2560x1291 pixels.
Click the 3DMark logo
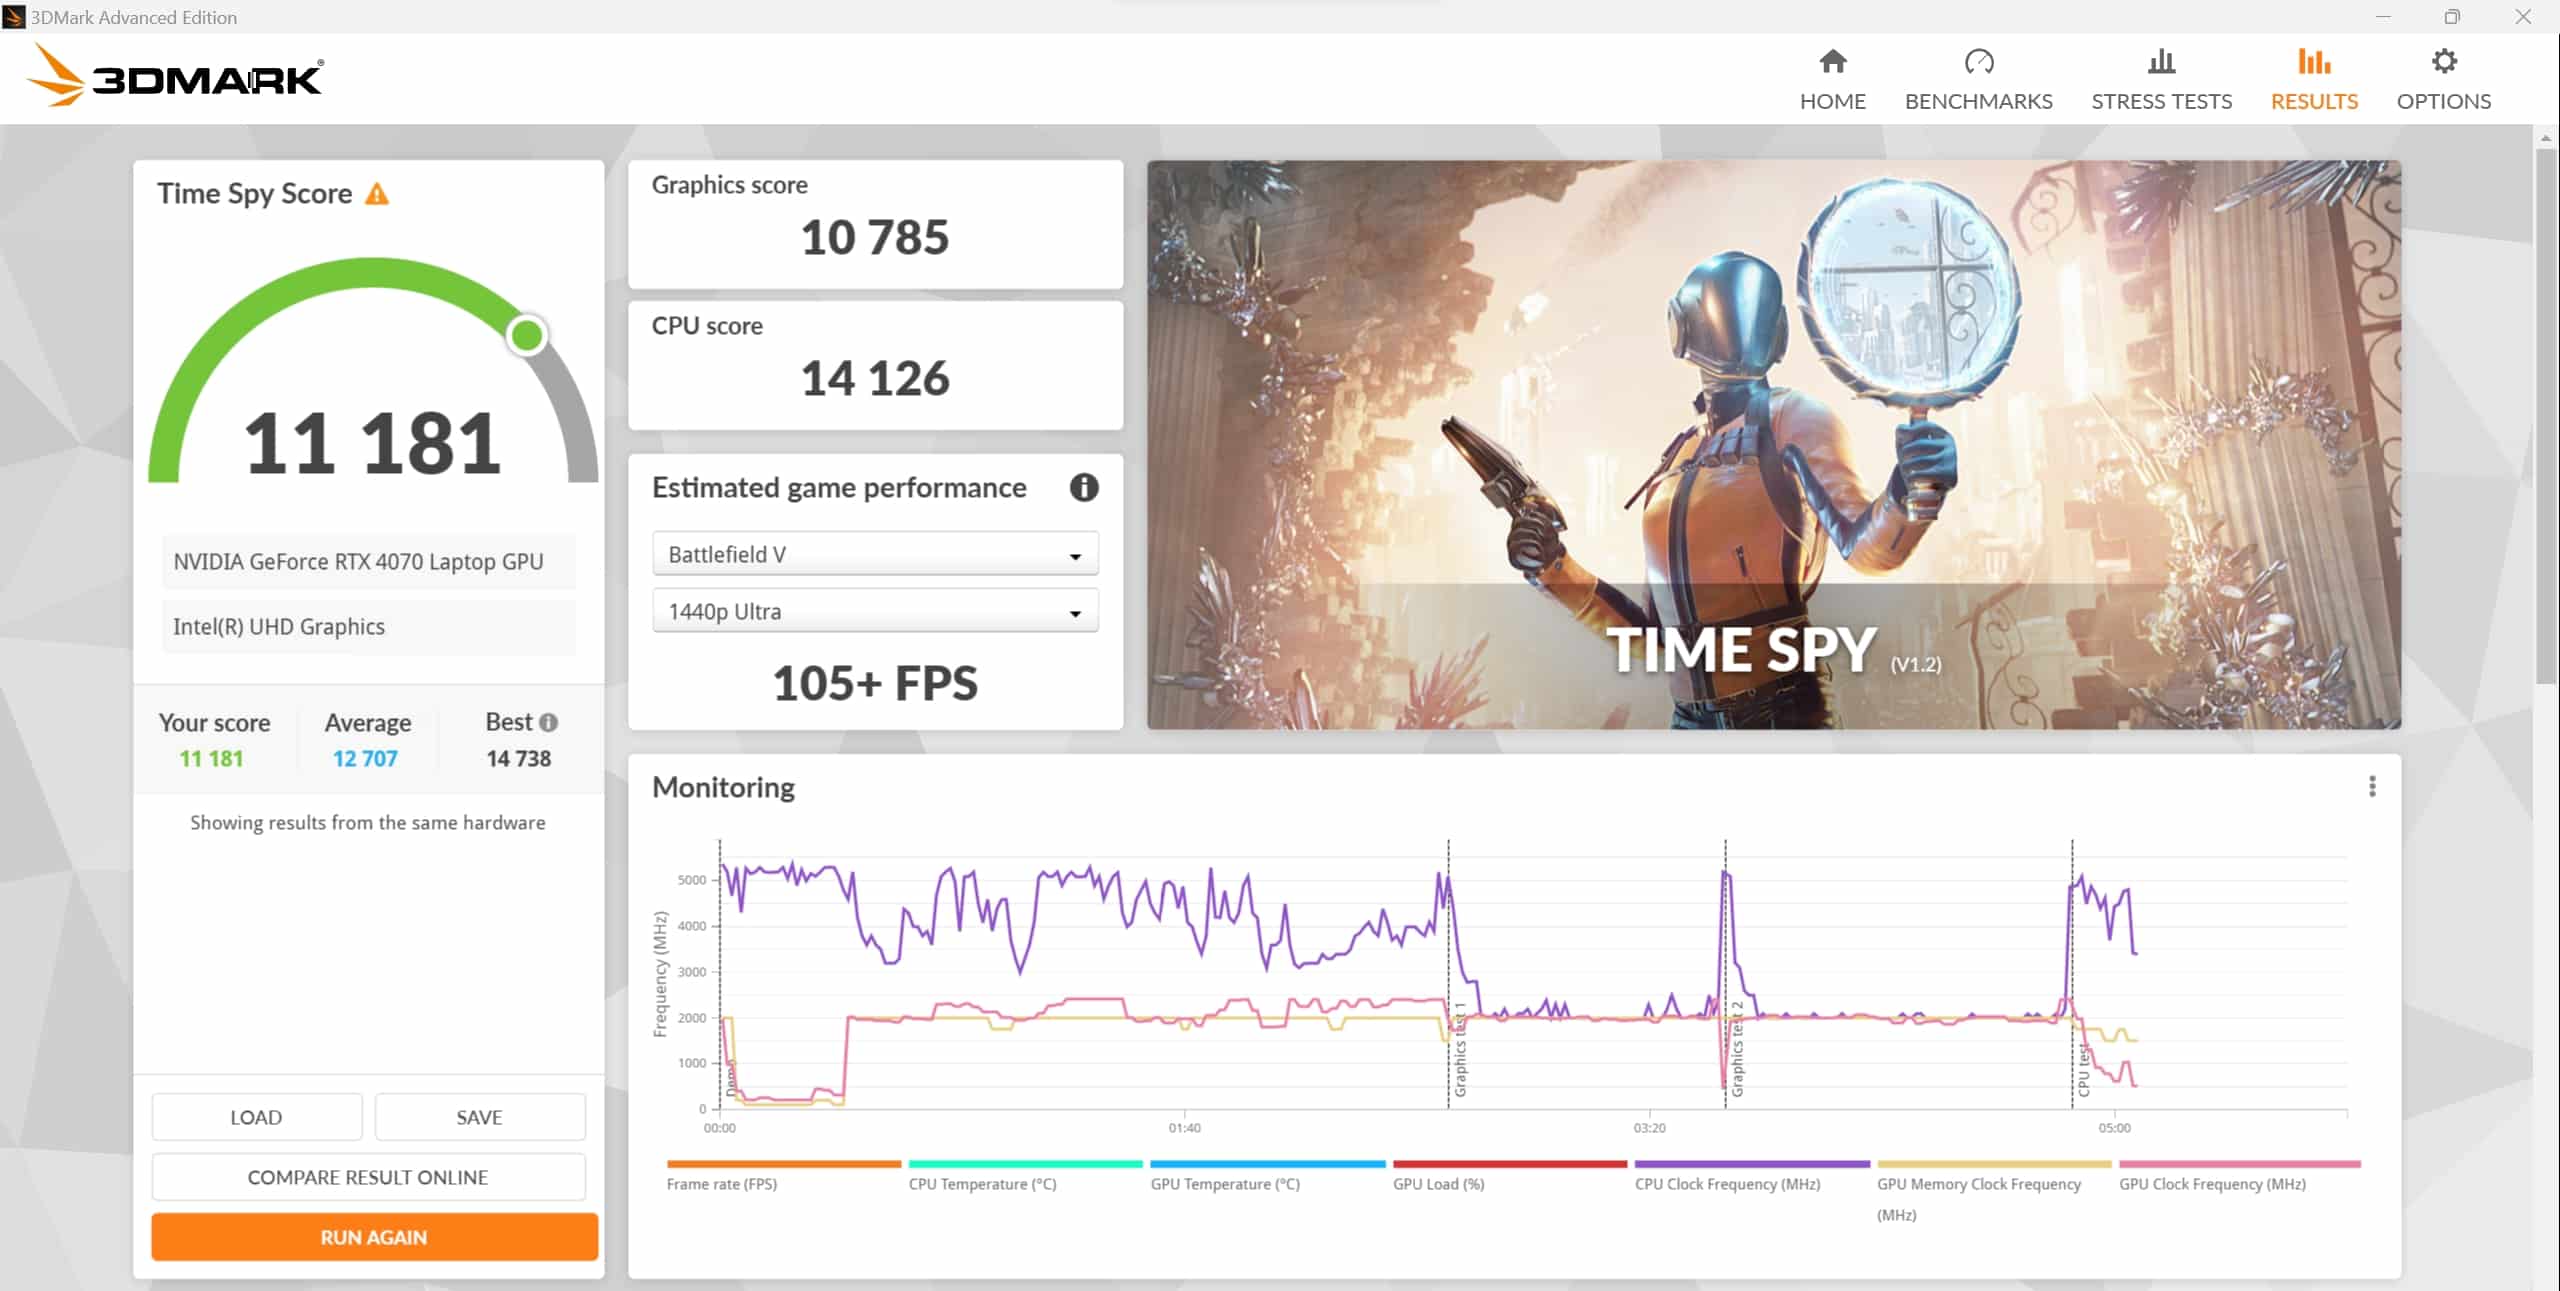point(175,76)
